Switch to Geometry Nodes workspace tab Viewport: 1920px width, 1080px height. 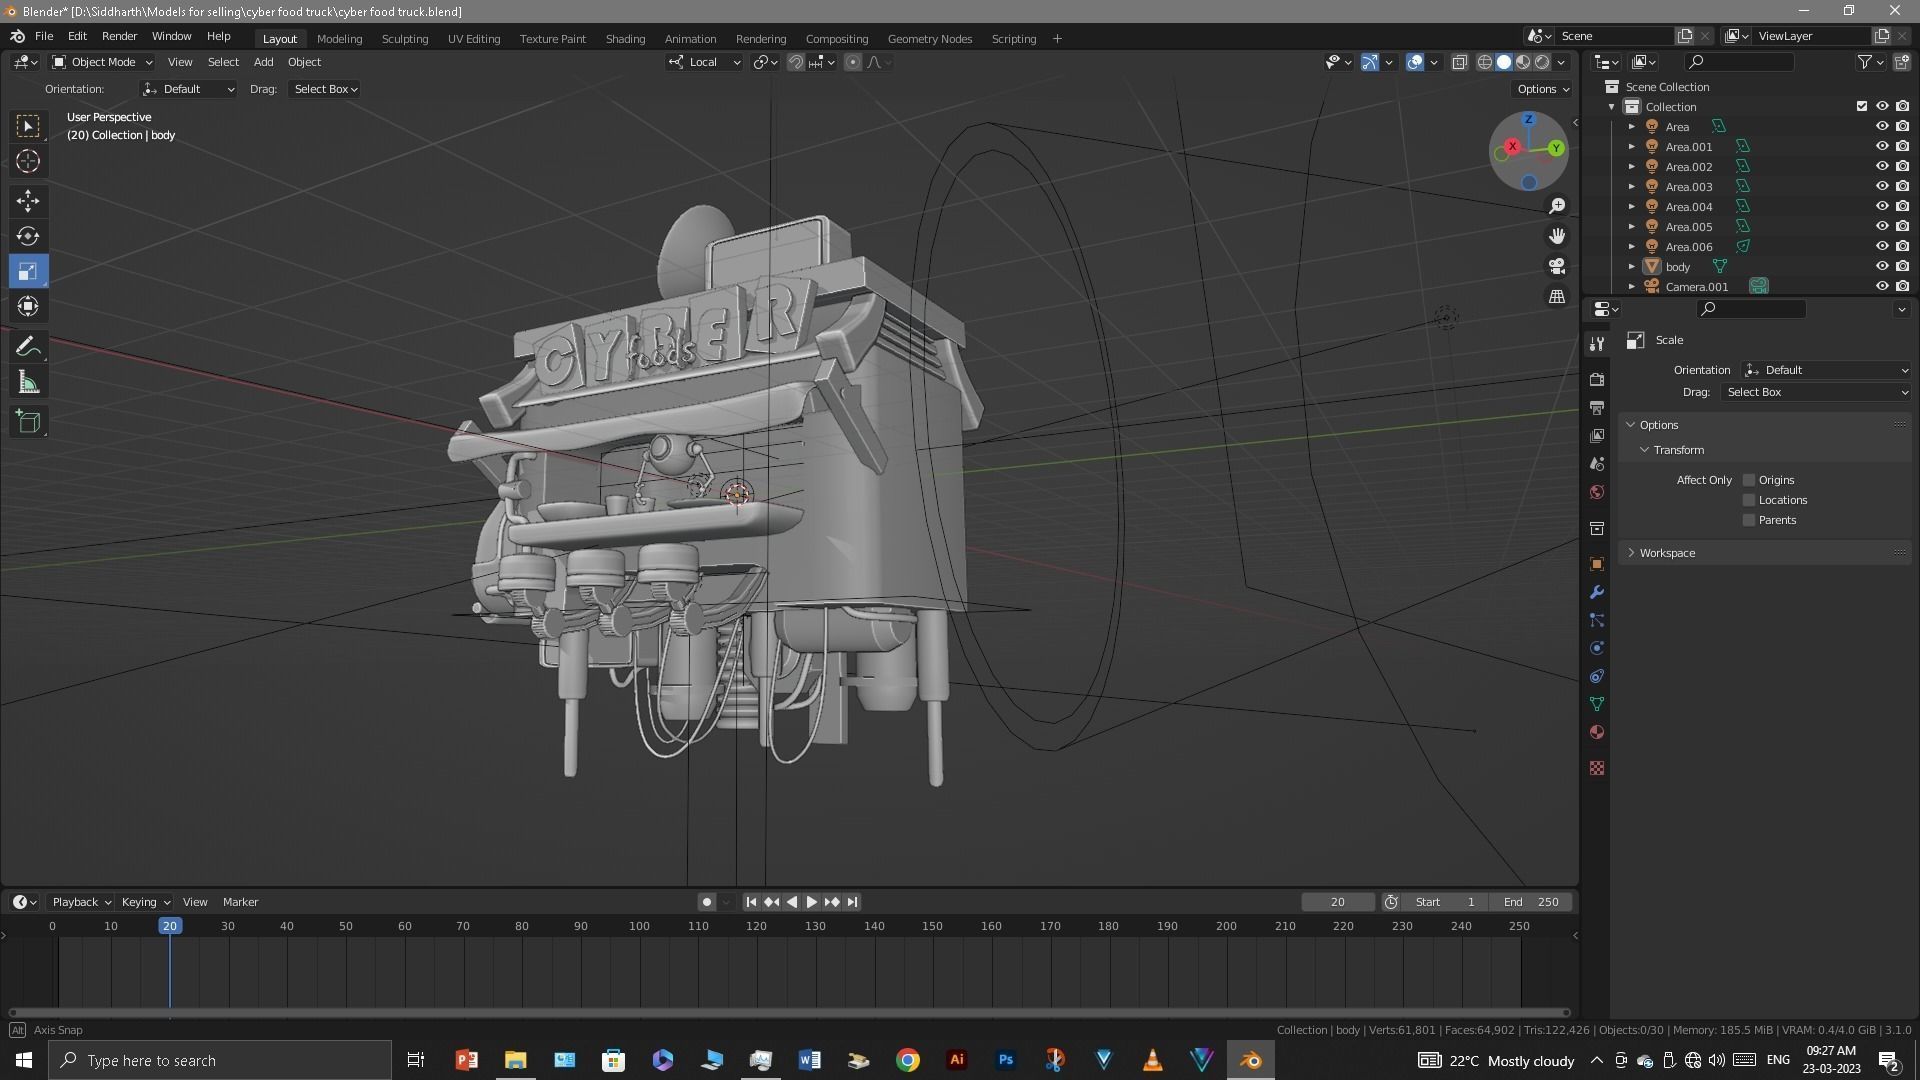tap(929, 39)
